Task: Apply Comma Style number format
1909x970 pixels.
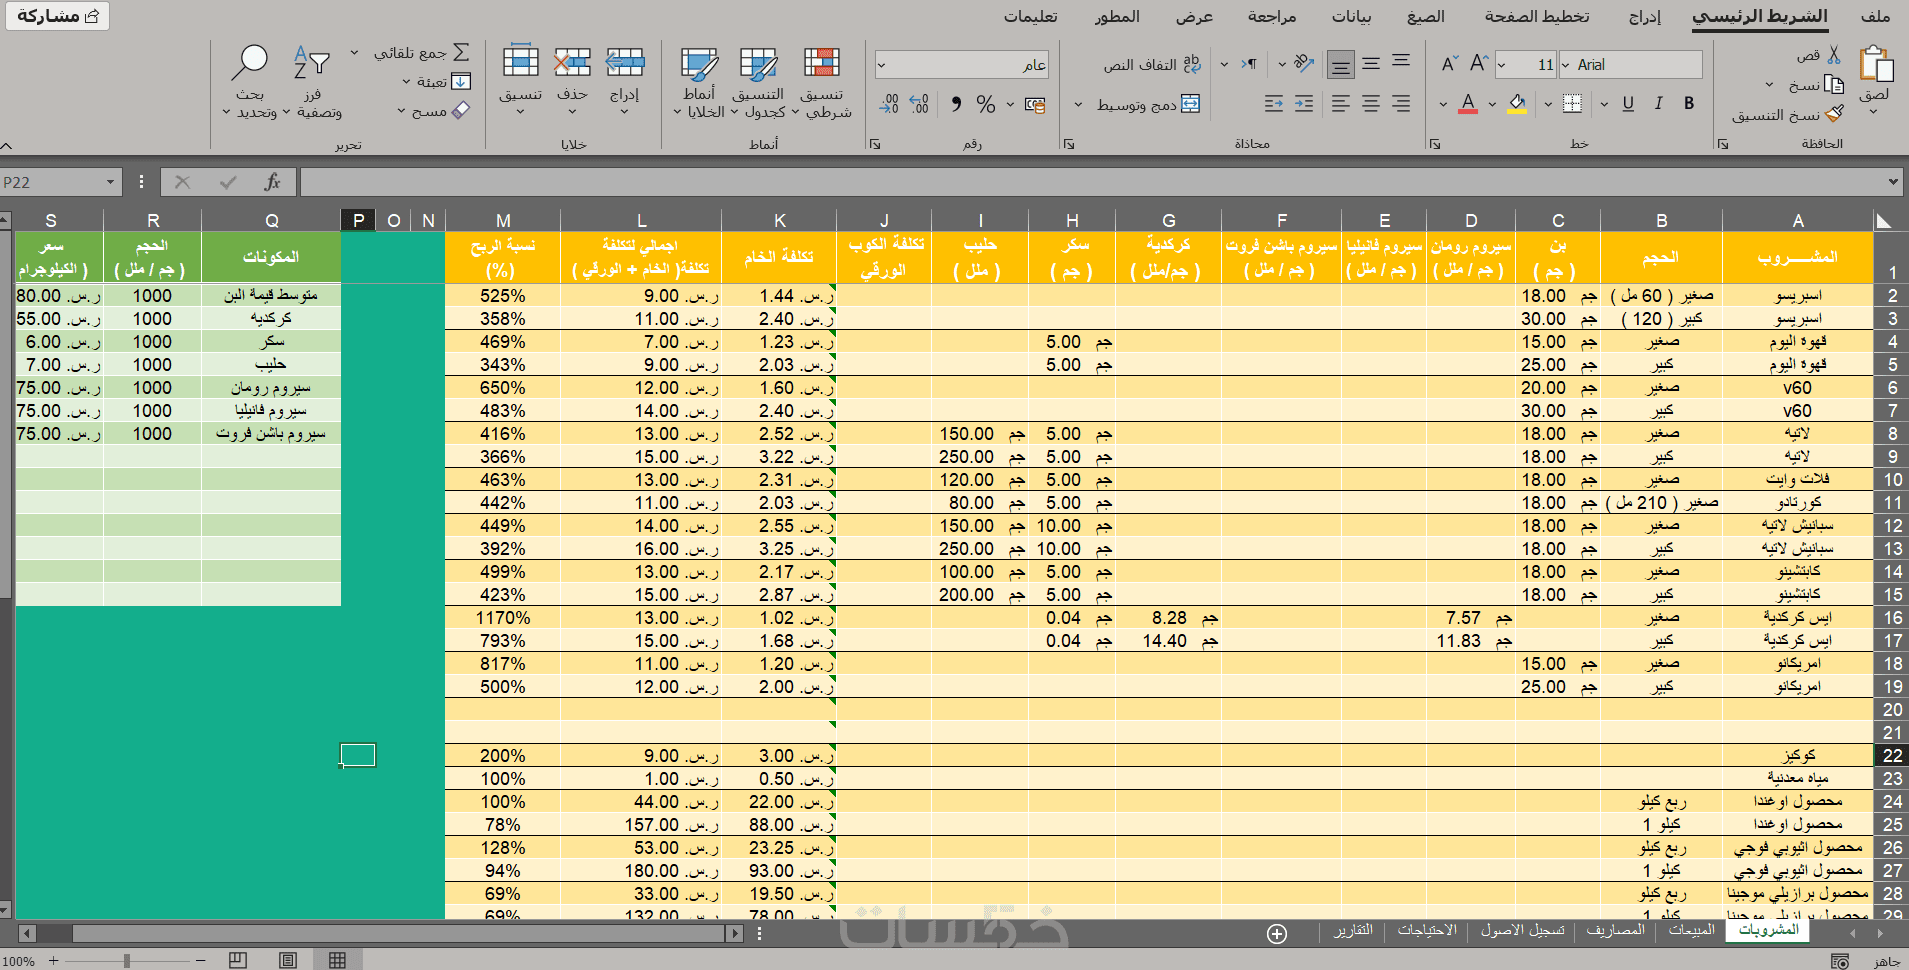Action: (x=956, y=104)
